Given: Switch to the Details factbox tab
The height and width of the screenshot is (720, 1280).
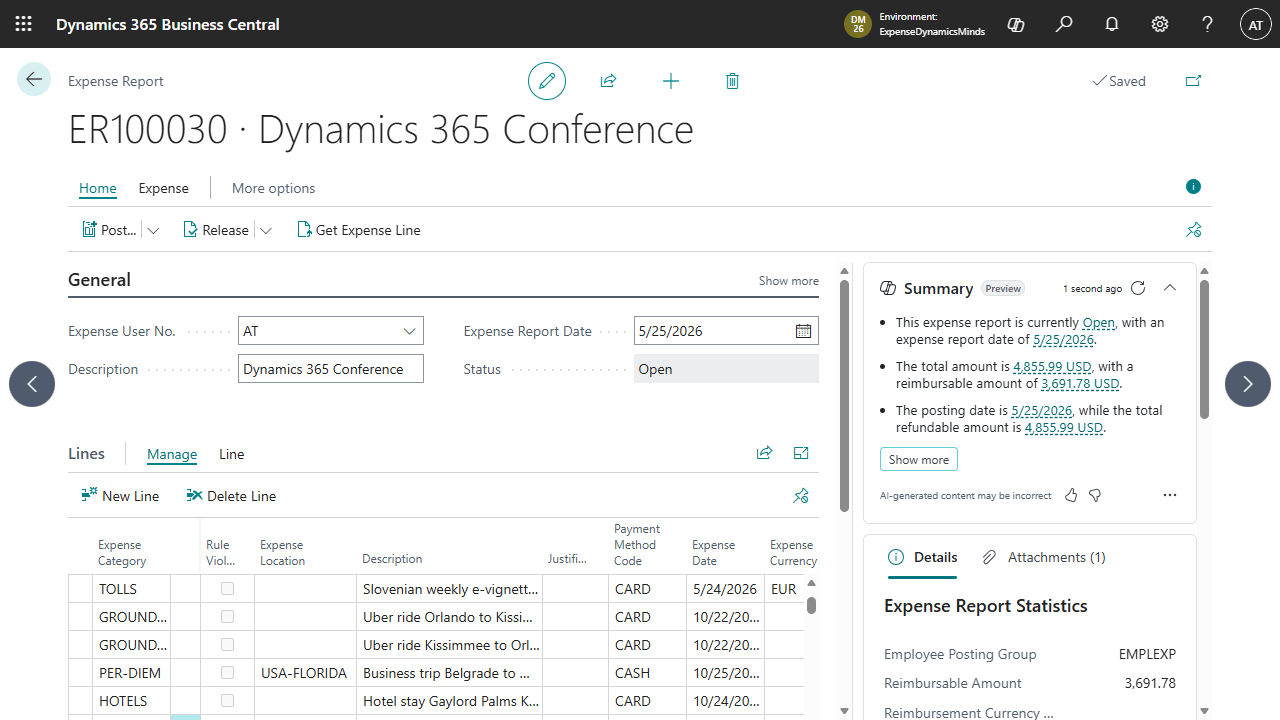Looking at the screenshot, I should click(922, 557).
